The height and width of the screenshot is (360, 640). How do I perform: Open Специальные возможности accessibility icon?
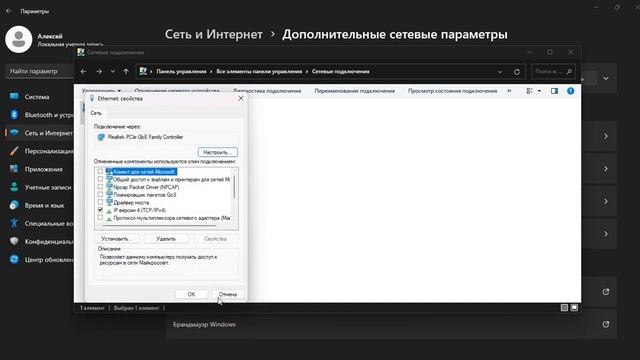coord(14,223)
